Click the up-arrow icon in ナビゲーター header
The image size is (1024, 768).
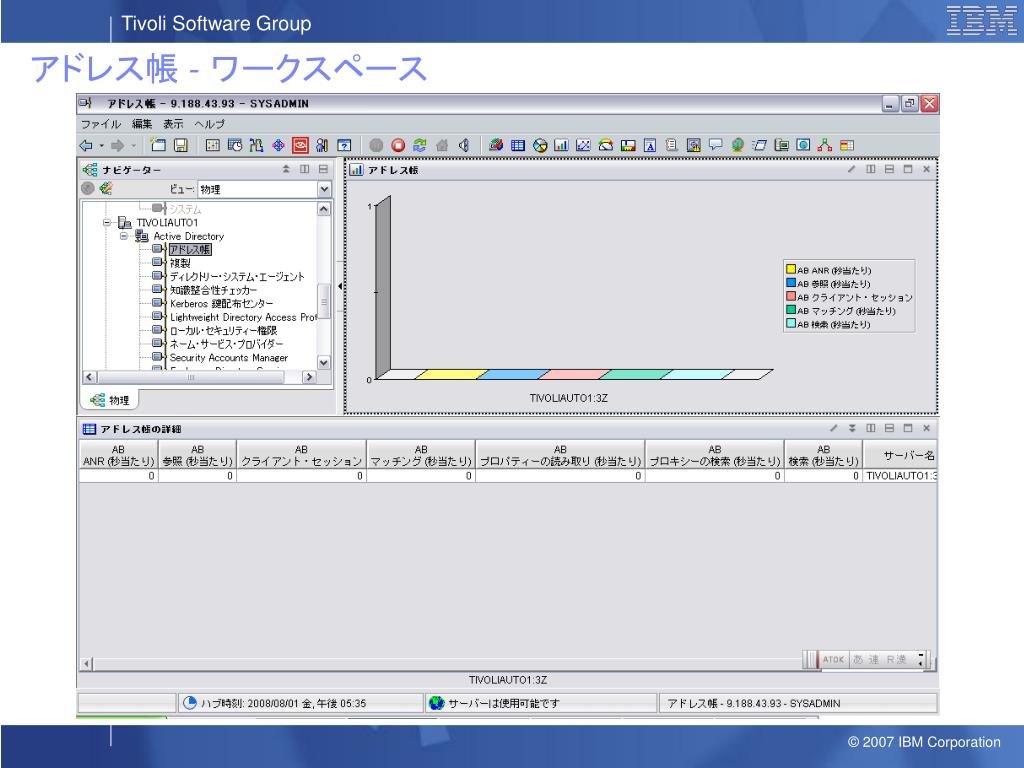coord(286,169)
